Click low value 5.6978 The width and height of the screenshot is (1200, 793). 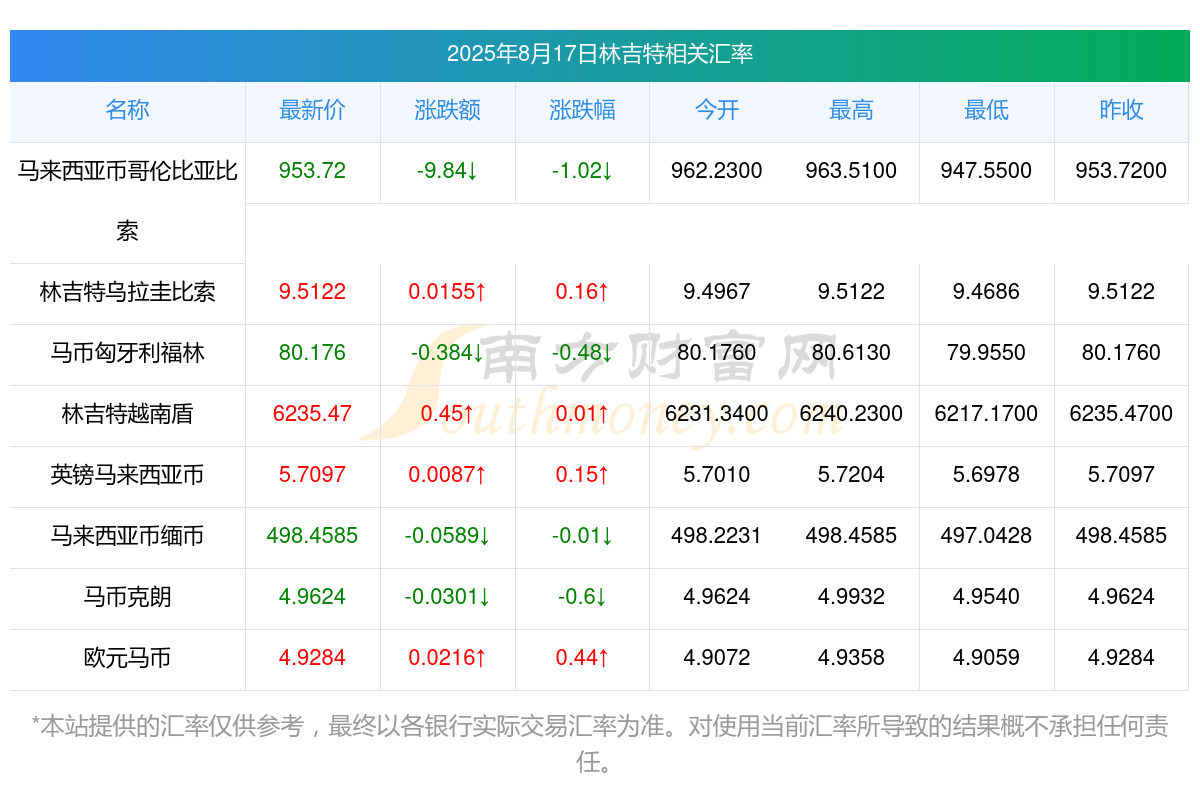986,475
